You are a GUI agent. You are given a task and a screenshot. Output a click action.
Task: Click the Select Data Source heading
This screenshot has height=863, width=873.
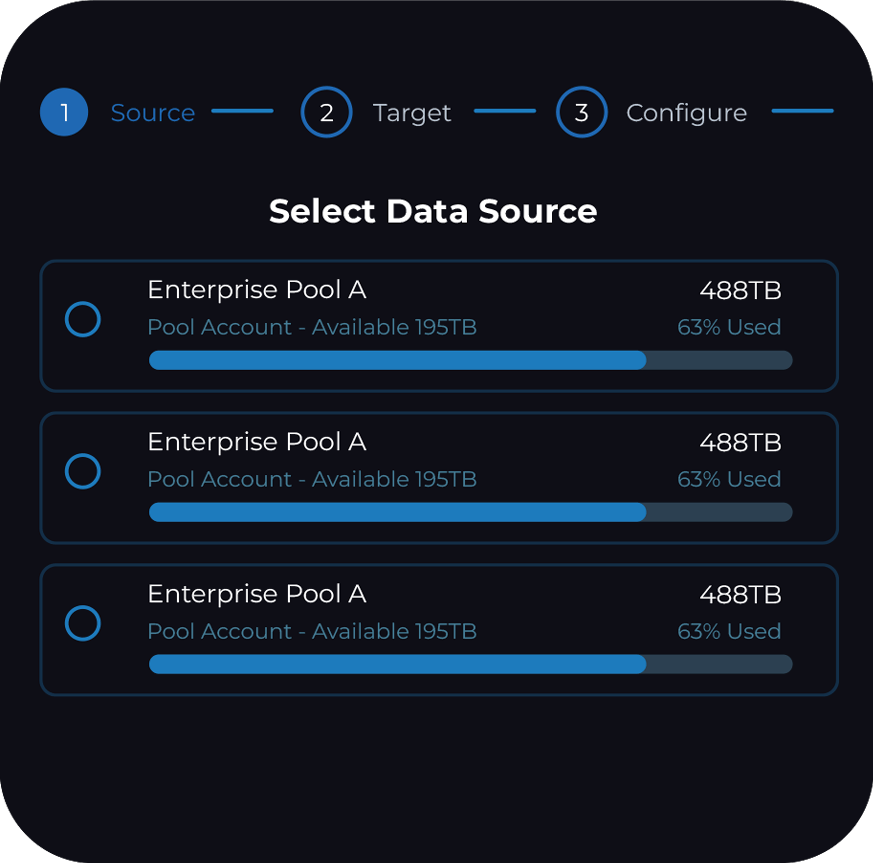433,212
